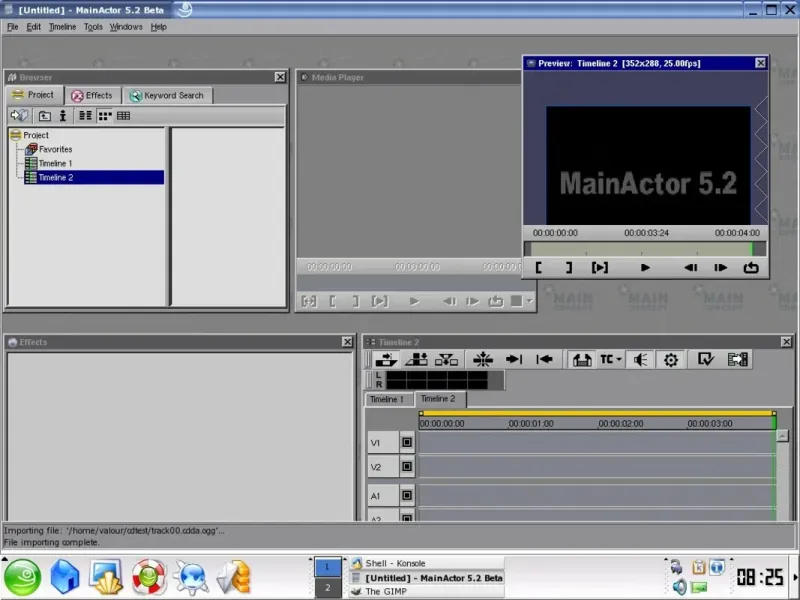
Task: Play in-to-out range in Preview window
Action: pos(599,267)
